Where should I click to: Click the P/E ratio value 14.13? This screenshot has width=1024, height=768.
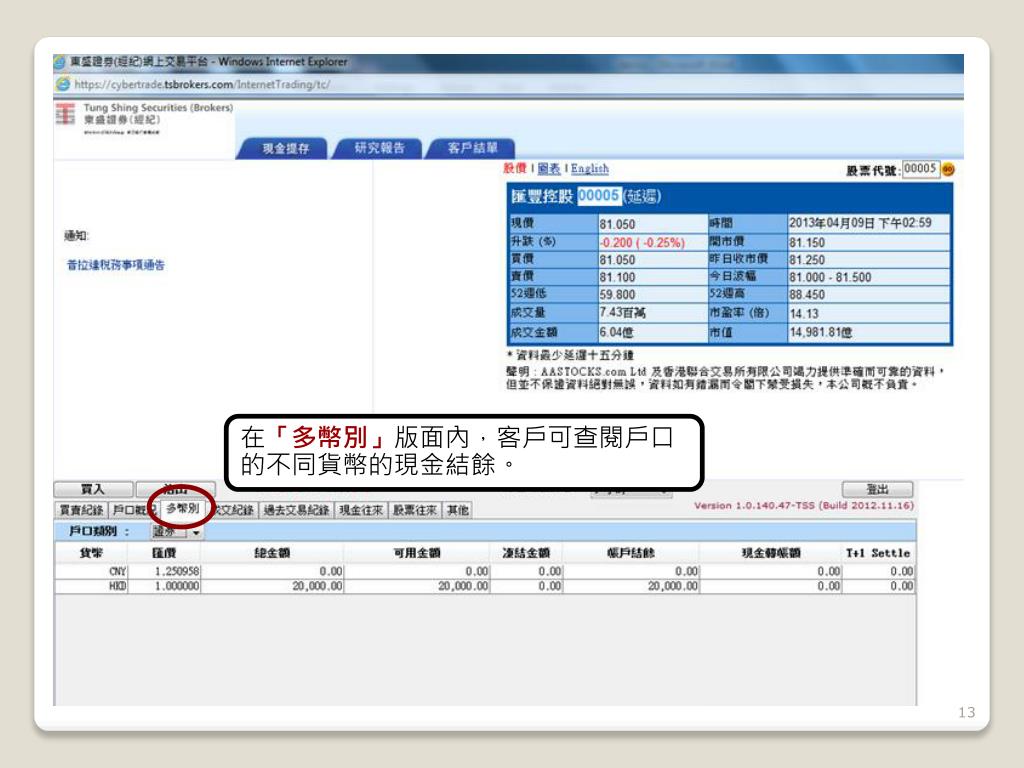(803, 314)
